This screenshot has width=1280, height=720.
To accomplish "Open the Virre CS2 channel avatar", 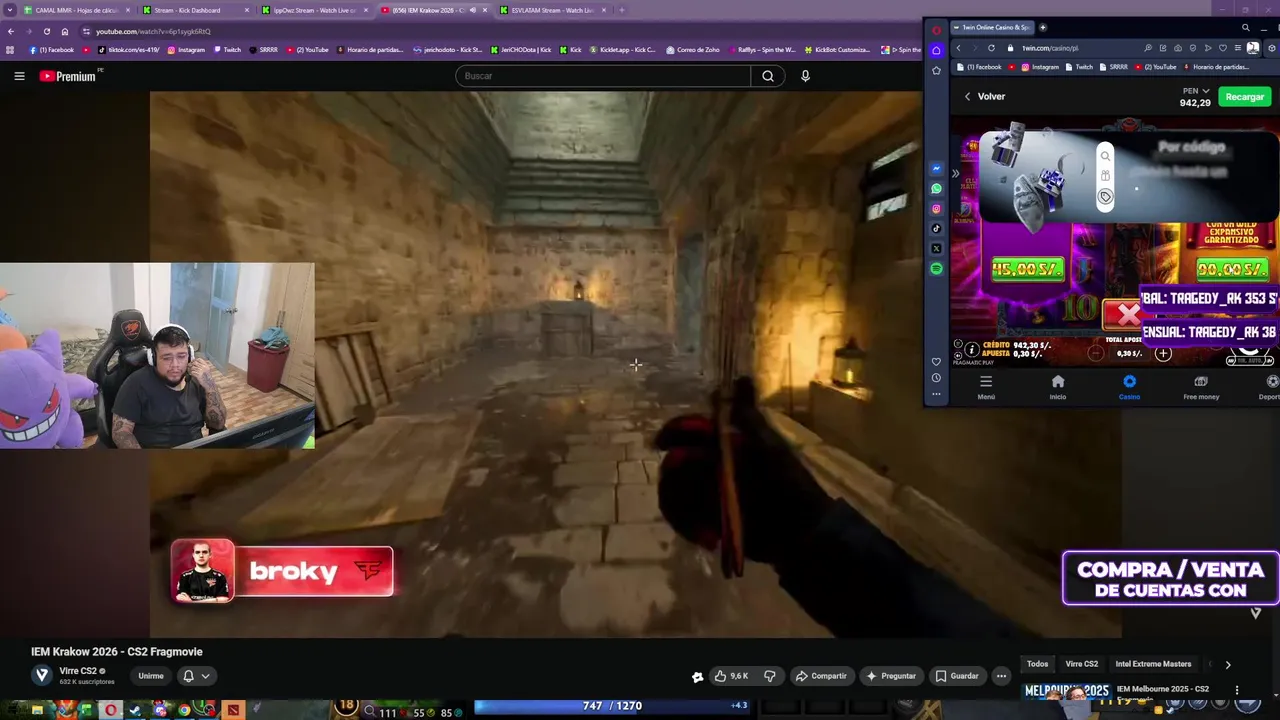I will click(x=42, y=675).
